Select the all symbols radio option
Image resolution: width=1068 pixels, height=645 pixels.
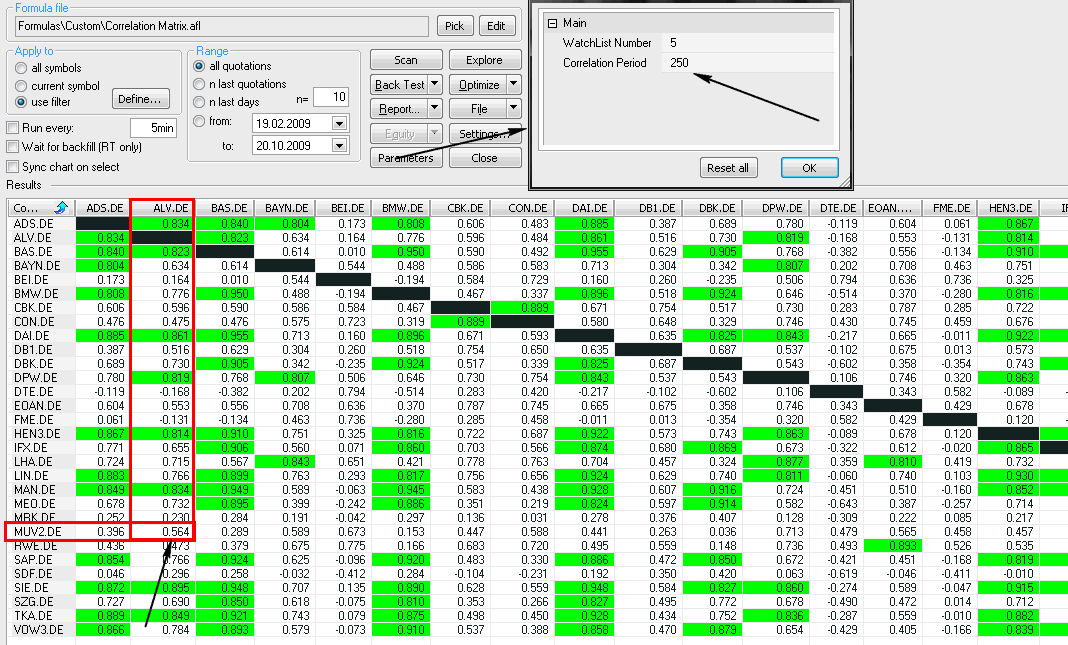coord(21,67)
